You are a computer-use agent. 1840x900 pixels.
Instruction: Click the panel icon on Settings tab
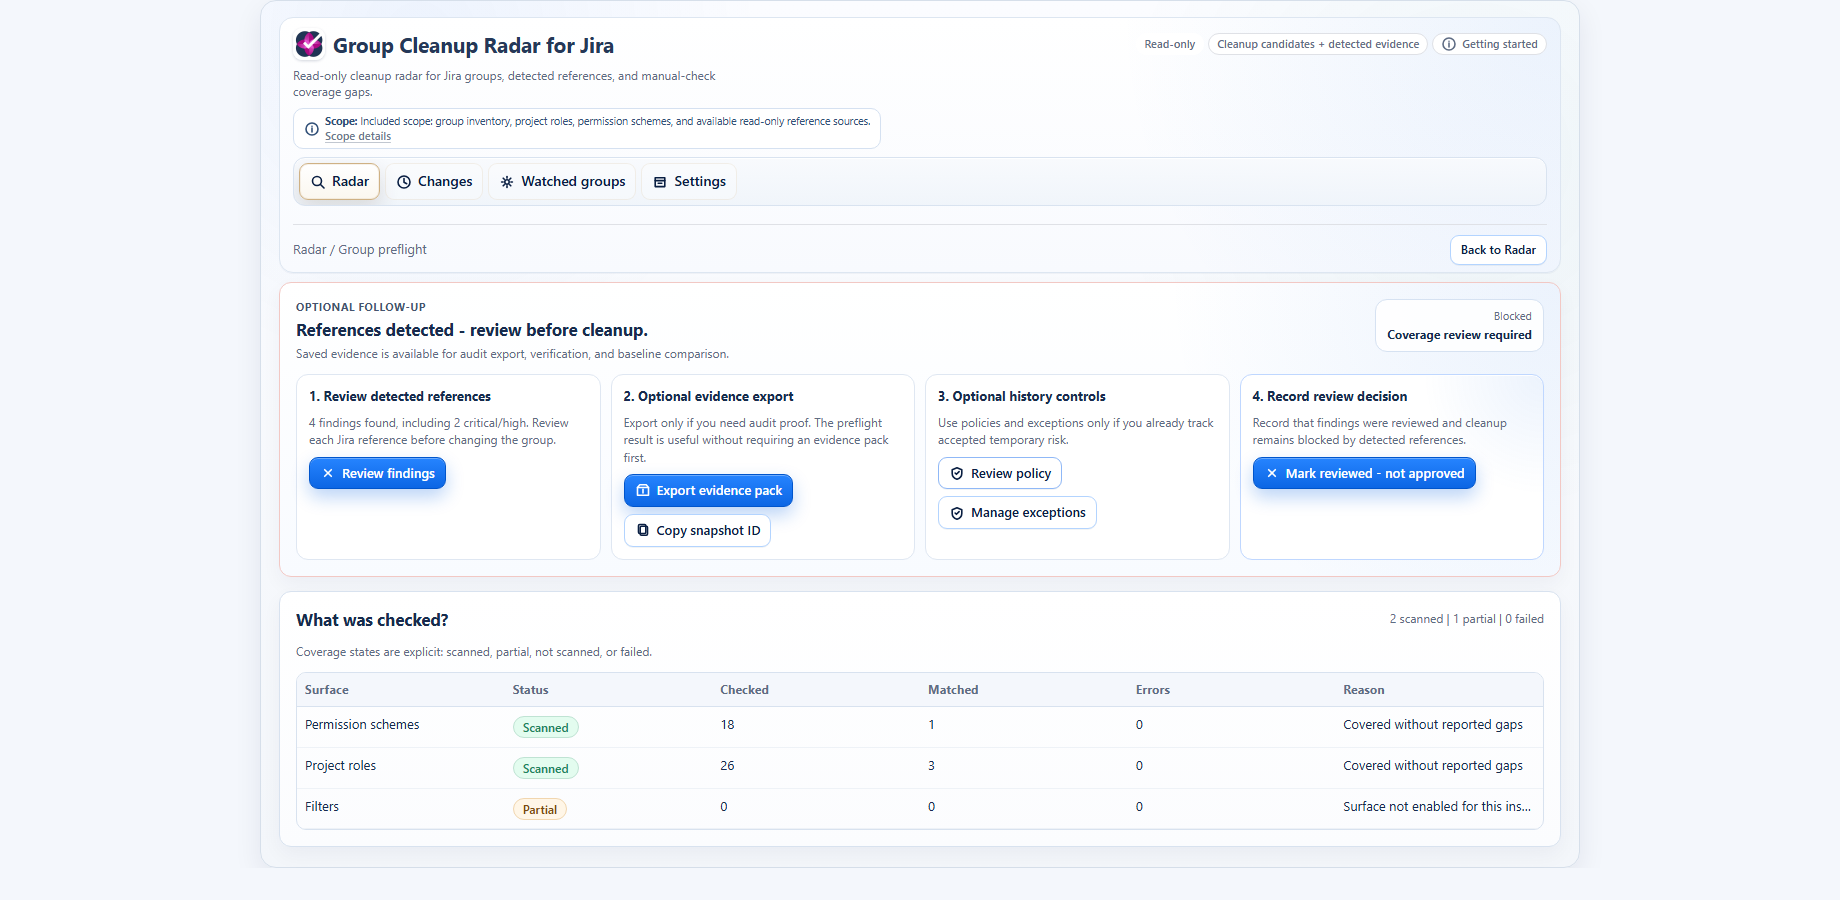(x=660, y=182)
